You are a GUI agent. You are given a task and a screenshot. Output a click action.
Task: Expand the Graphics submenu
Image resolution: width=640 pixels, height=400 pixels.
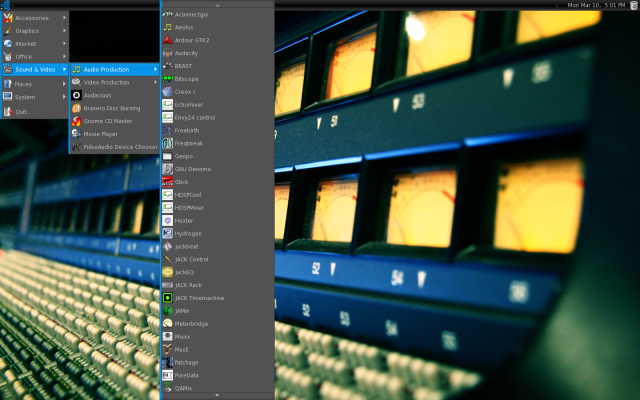[x=28, y=31]
